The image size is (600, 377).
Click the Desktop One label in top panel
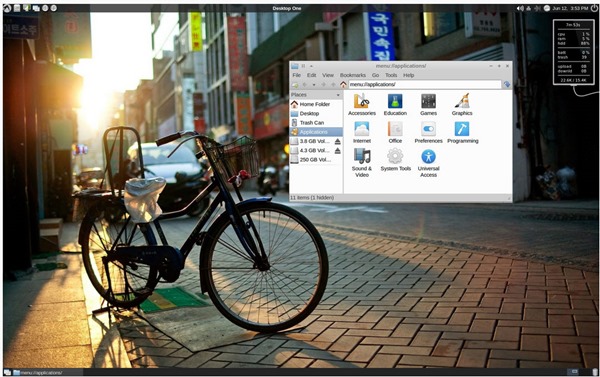(x=287, y=8)
